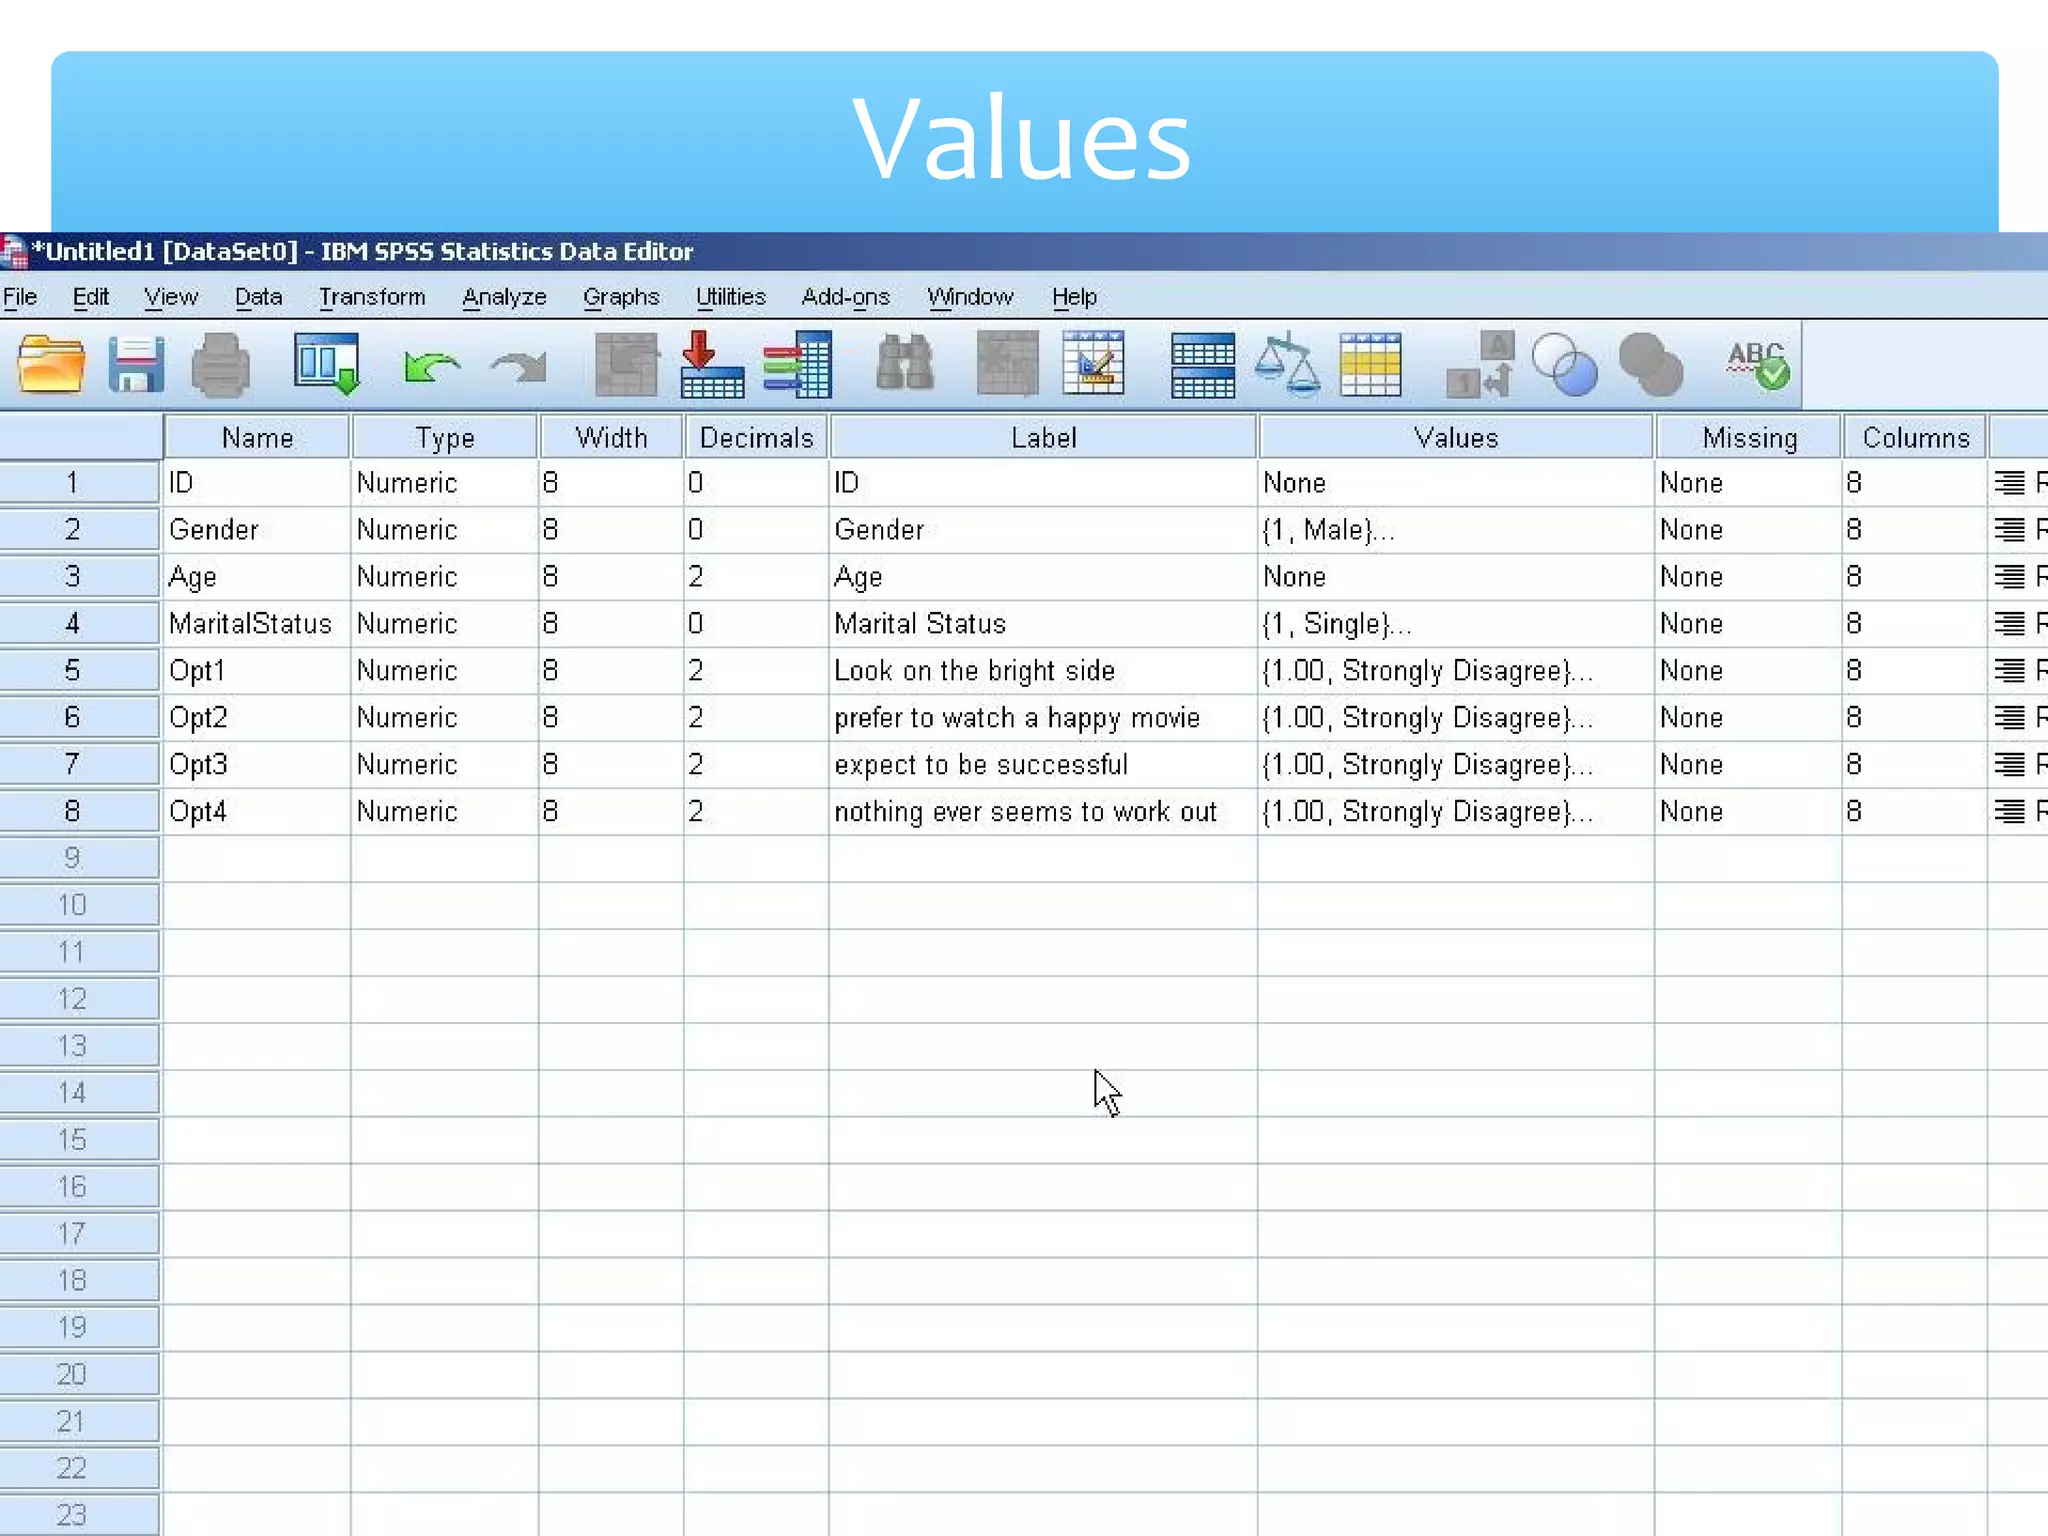
Task: Click the Find binoculars icon
Action: click(x=905, y=363)
